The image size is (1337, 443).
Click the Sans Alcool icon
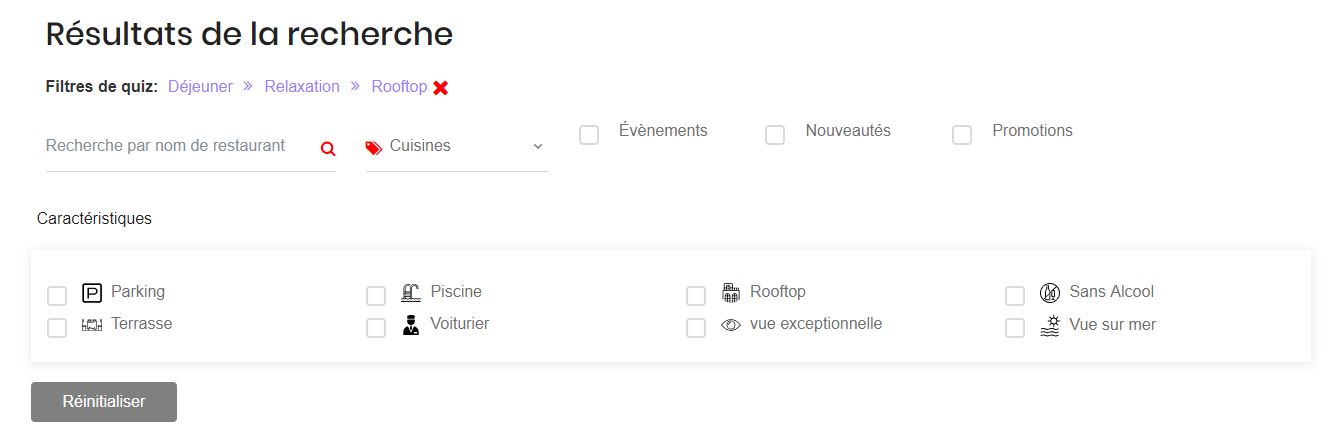pyautogui.click(x=1049, y=293)
